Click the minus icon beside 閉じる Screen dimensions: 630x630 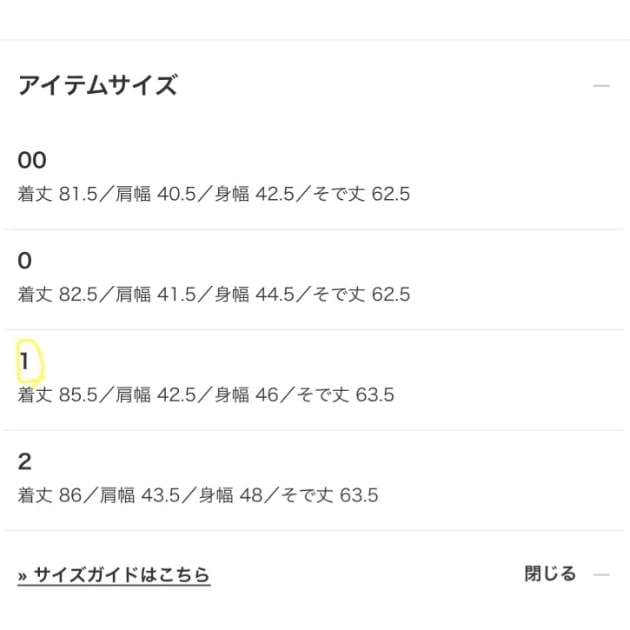coord(601,575)
